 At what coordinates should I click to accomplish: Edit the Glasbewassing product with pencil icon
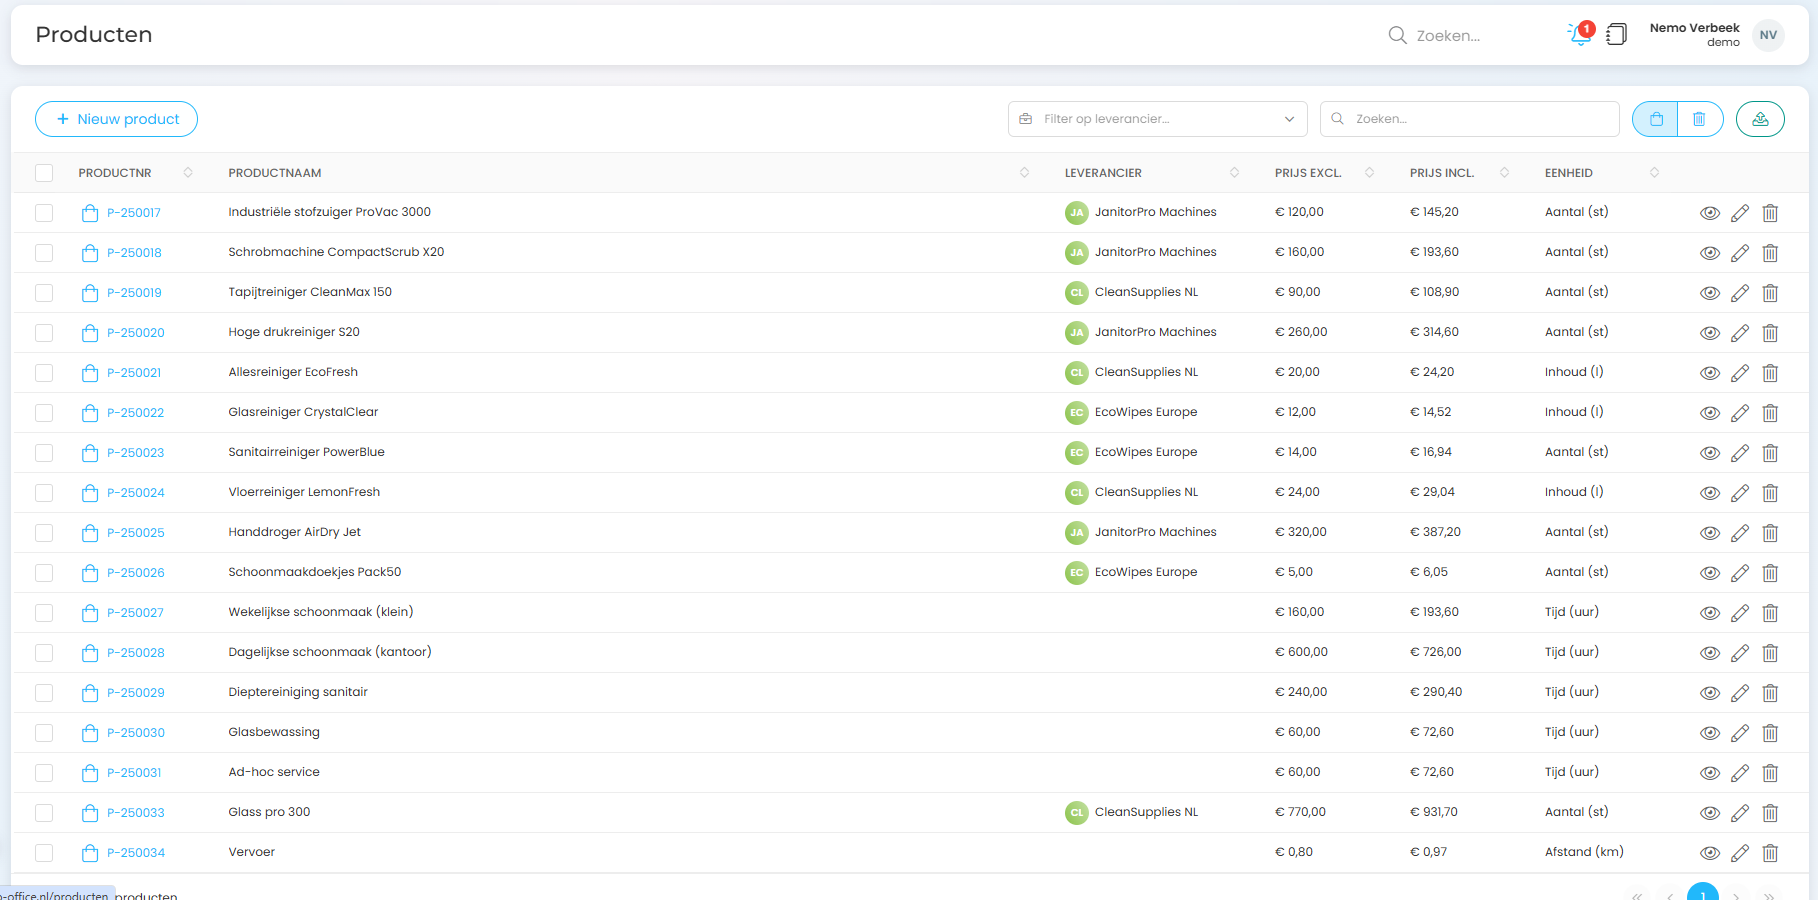click(x=1740, y=733)
